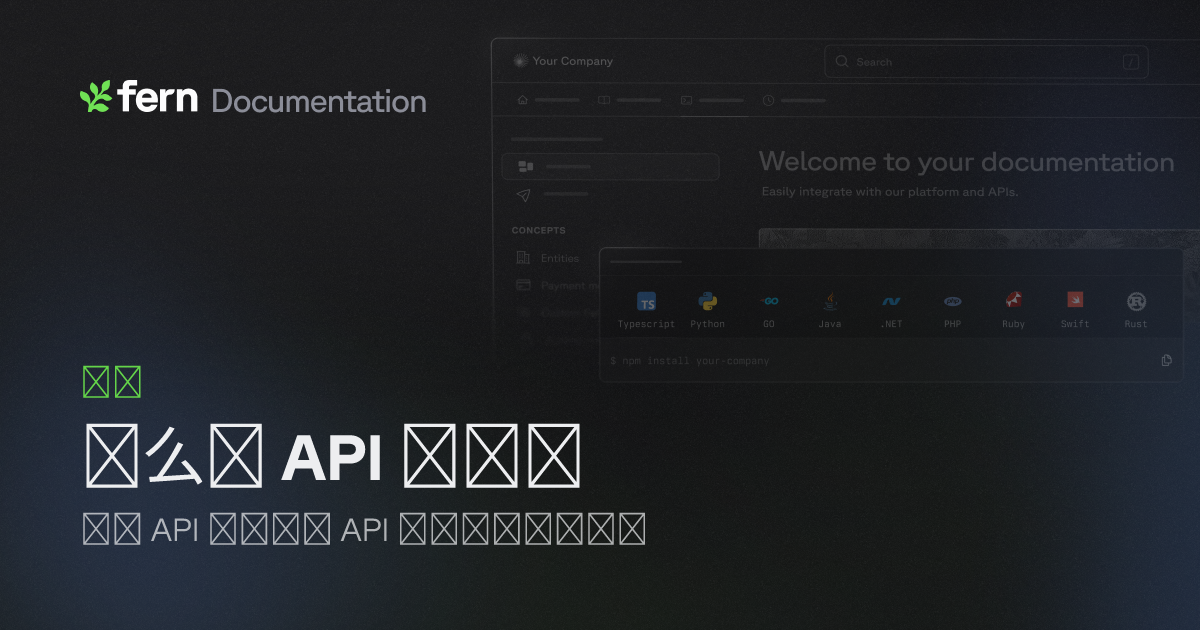Open the tab with open-book icon
This screenshot has height=630, width=1200.
click(x=630, y=100)
